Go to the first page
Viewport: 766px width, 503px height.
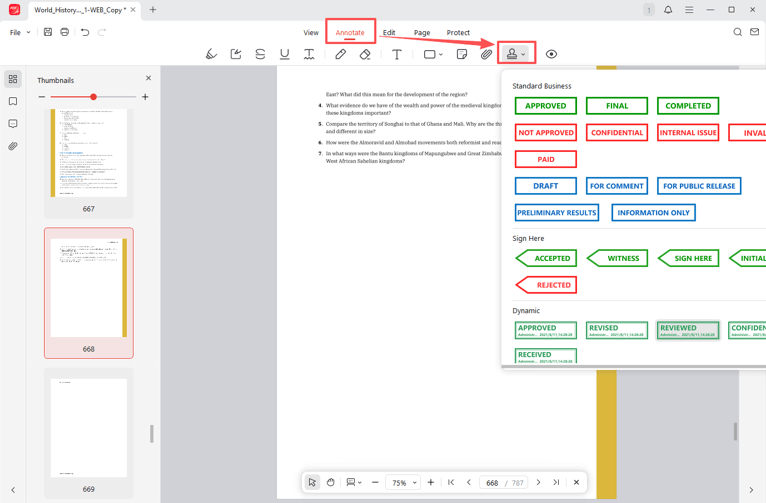451,482
